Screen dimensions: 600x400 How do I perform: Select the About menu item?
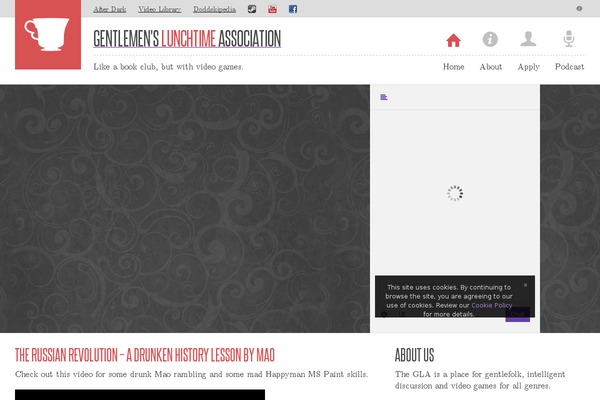tap(491, 67)
